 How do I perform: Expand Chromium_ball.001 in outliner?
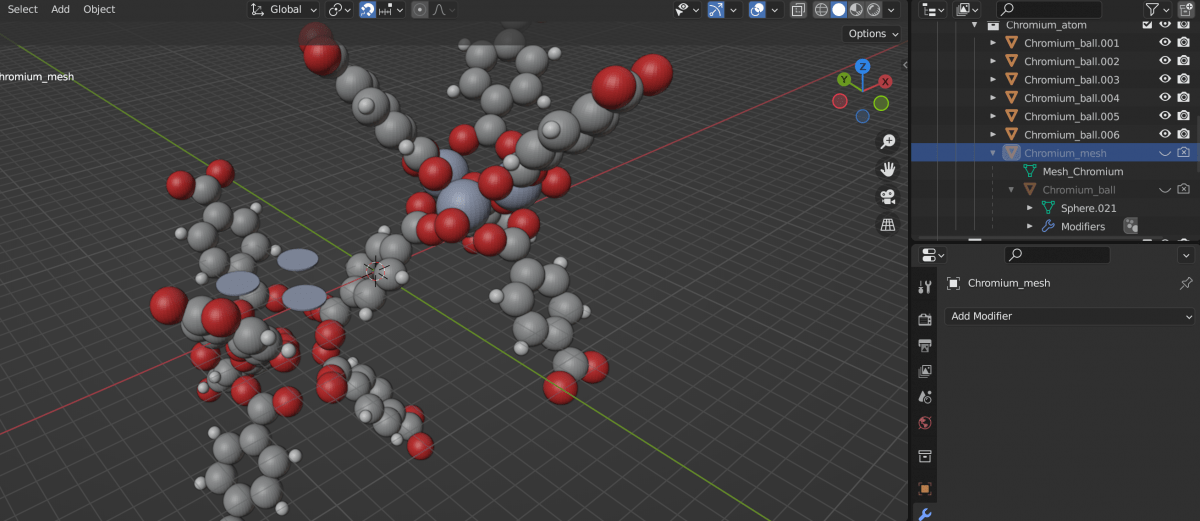(993, 43)
